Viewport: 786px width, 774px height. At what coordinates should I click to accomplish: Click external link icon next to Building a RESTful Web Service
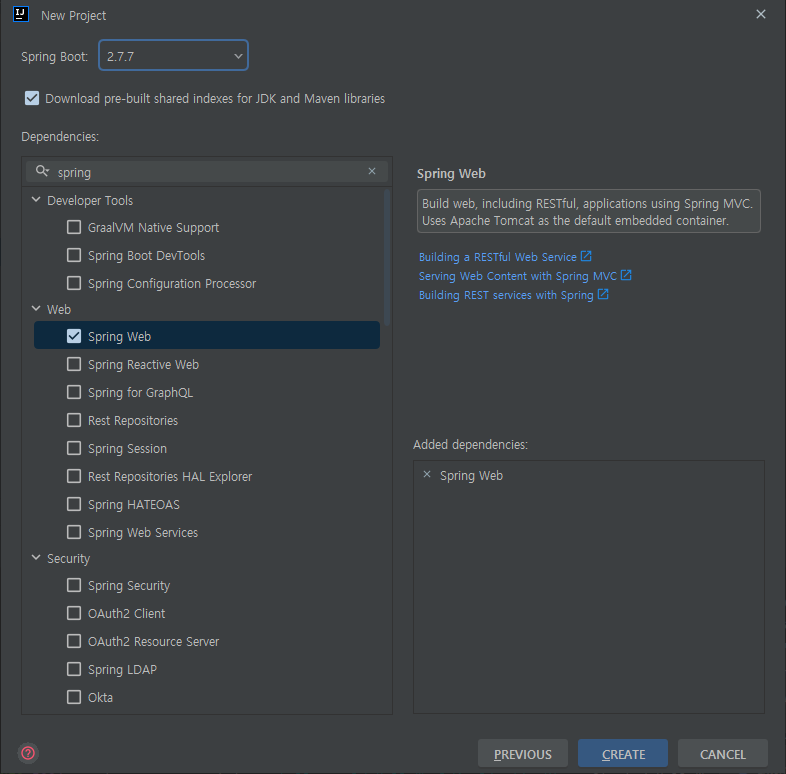(586, 256)
